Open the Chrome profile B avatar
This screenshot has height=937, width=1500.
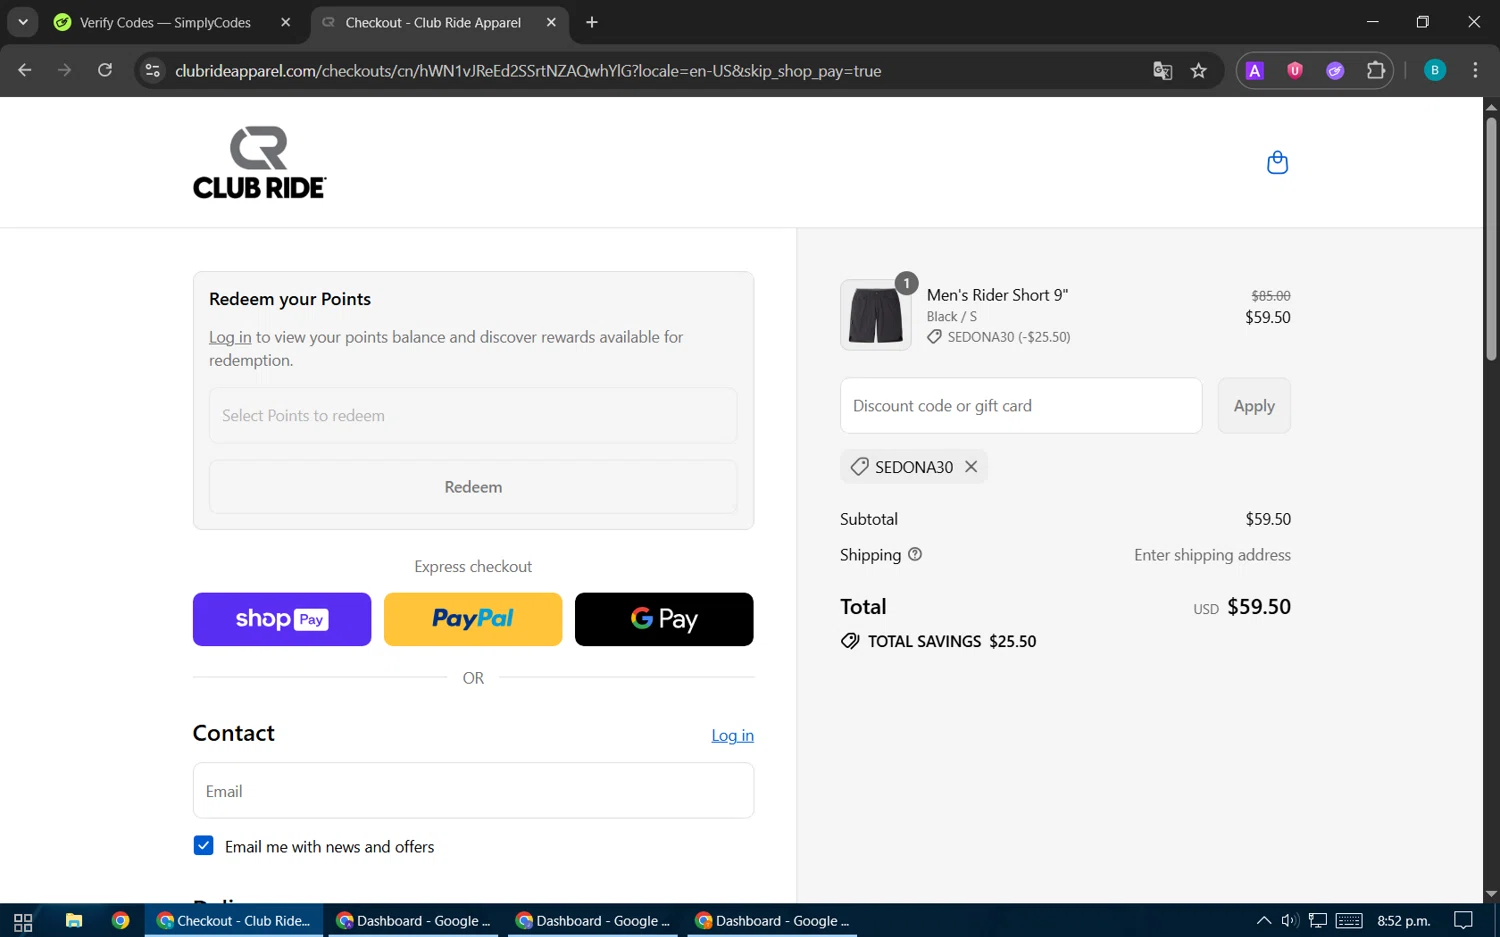[x=1435, y=70]
